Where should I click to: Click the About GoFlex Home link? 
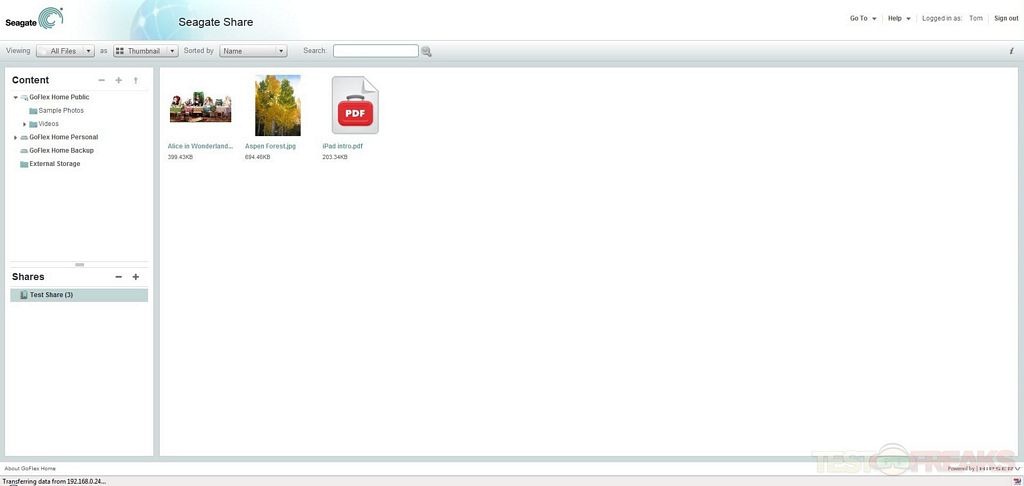coord(30,468)
